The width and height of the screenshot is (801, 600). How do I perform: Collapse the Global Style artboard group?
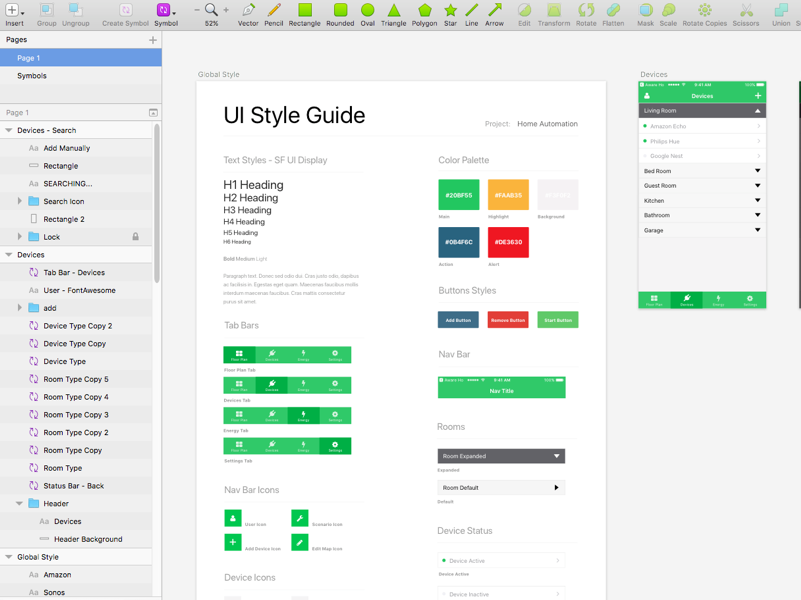click(9, 557)
